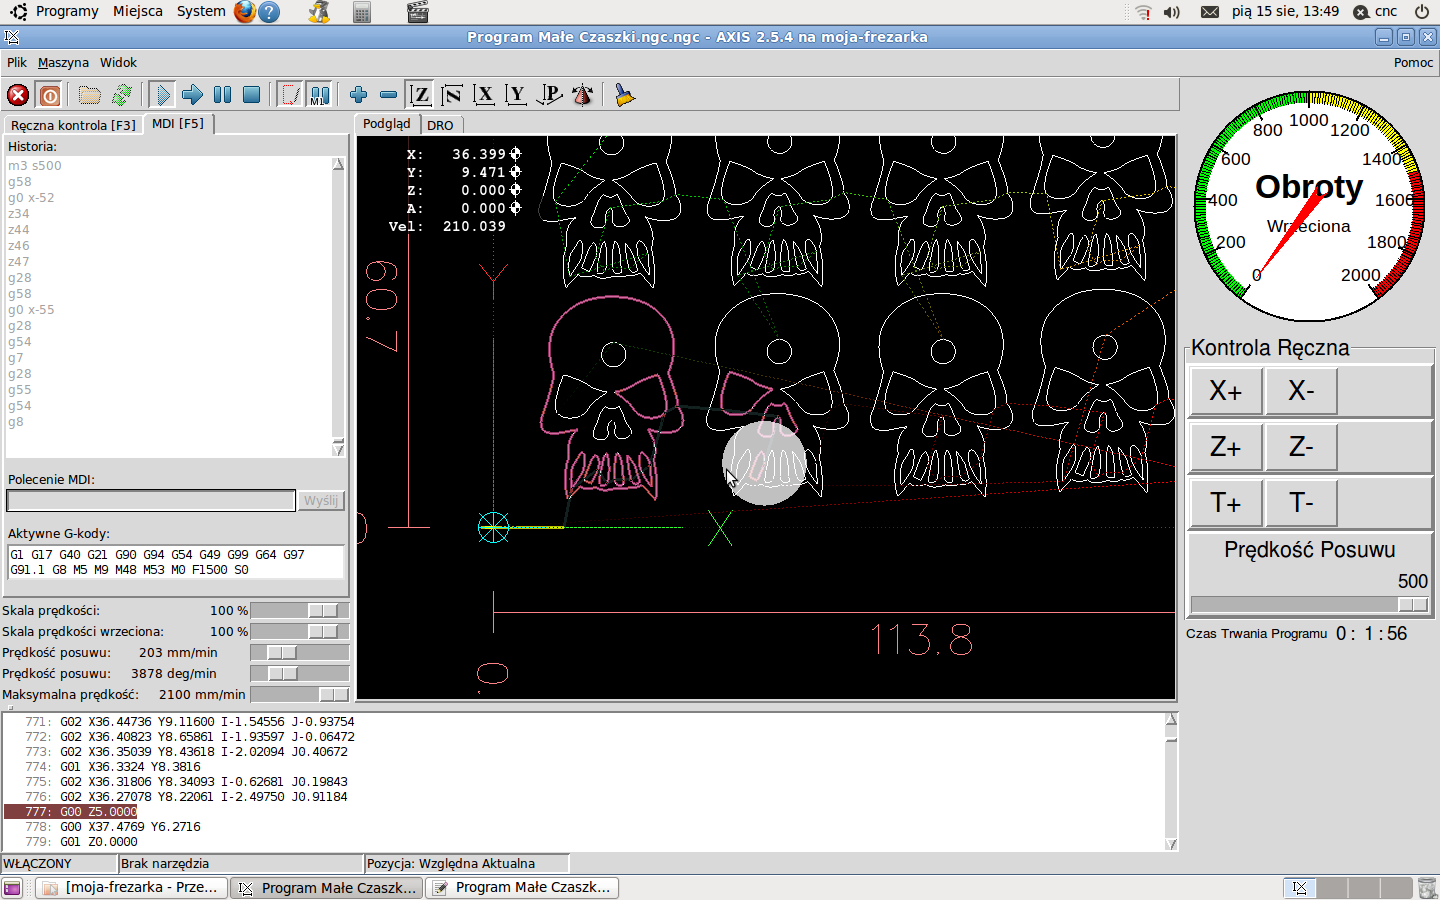Toggle the rotate view cone icon
The width and height of the screenshot is (1440, 900).
click(x=582, y=95)
